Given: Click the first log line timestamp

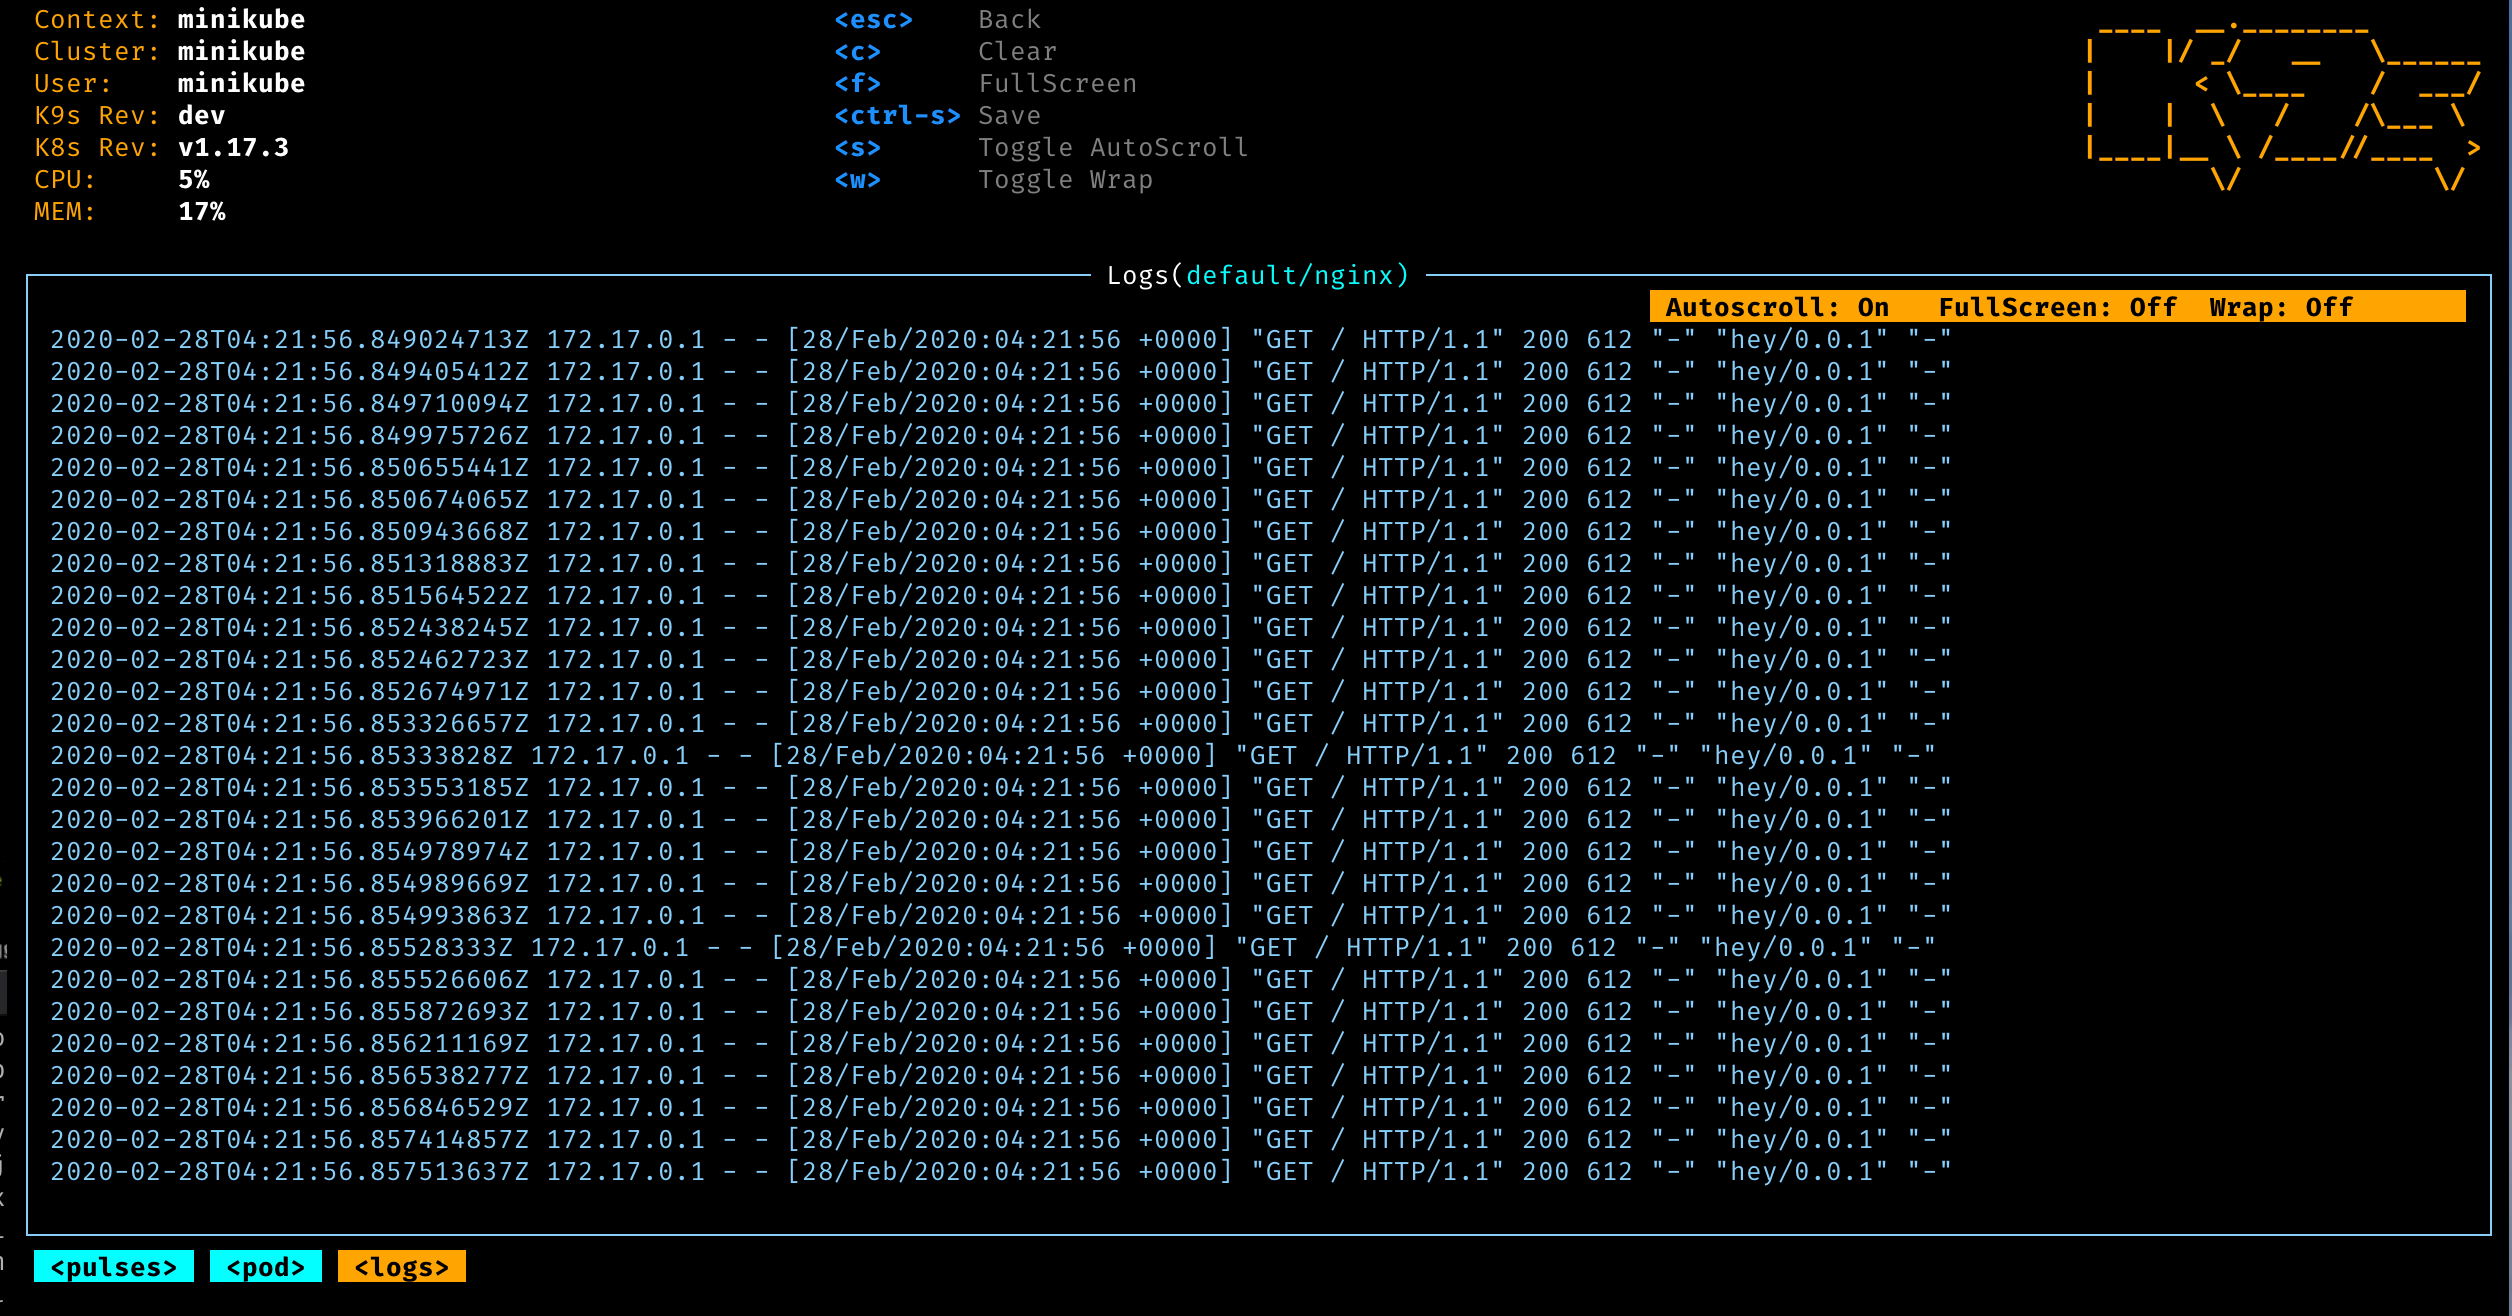Looking at the screenshot, I should [289, 340].
